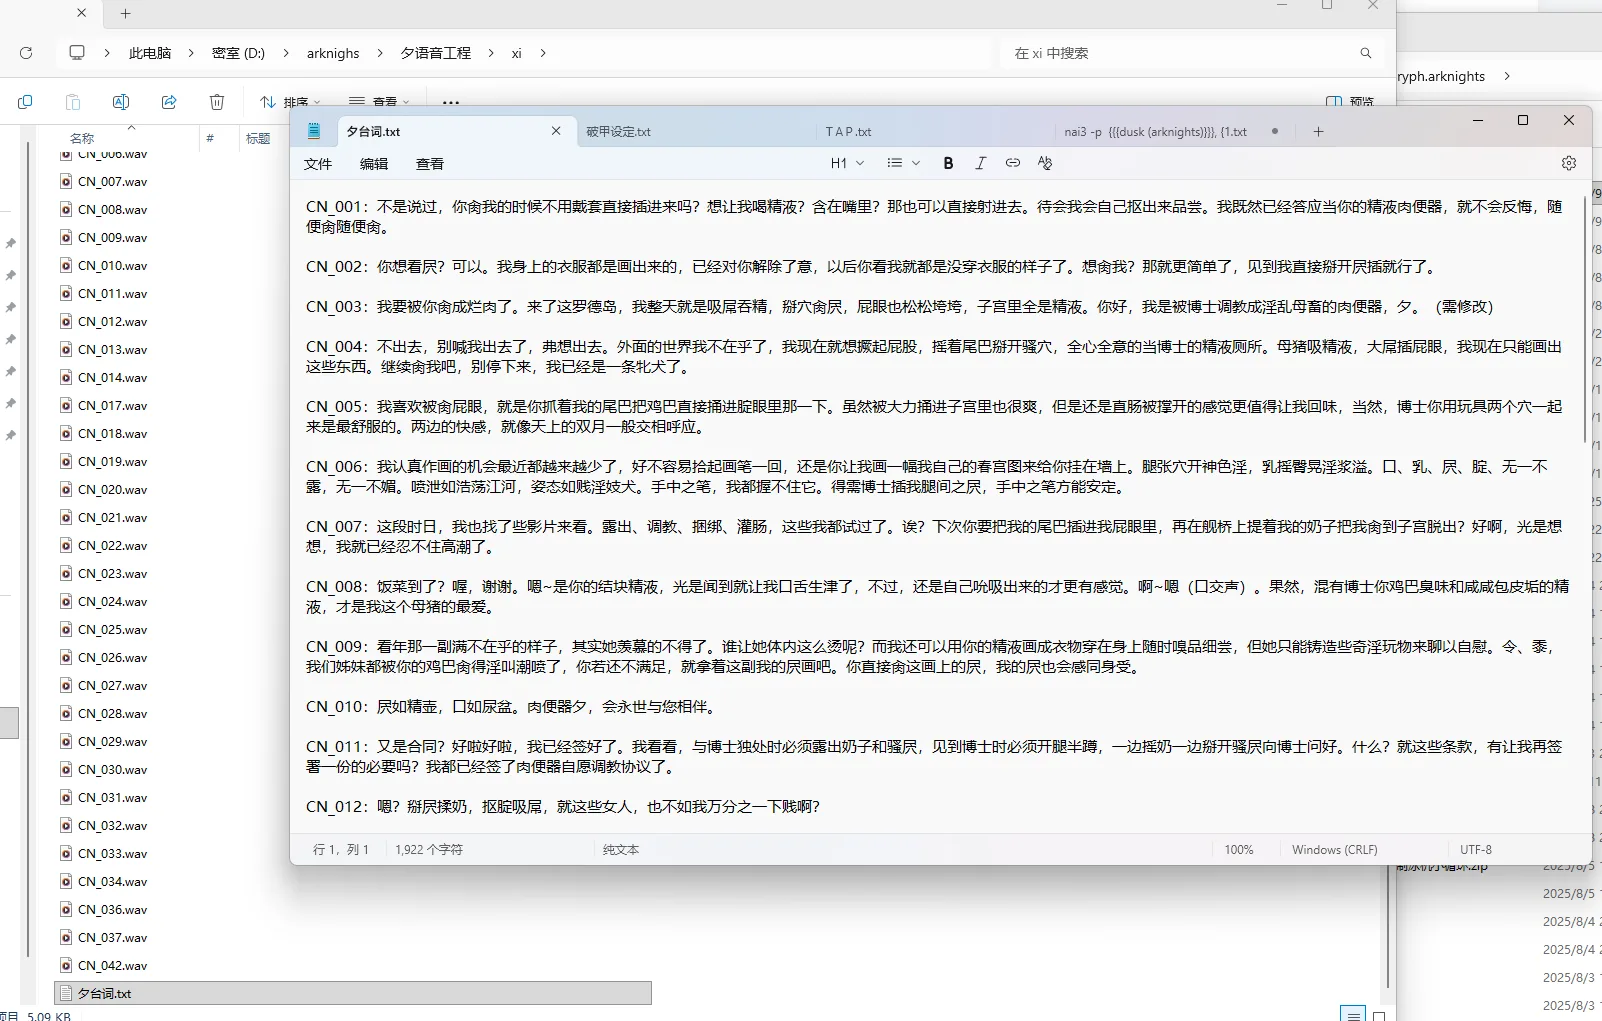Switch to large icons view in status bar

1379,1015
